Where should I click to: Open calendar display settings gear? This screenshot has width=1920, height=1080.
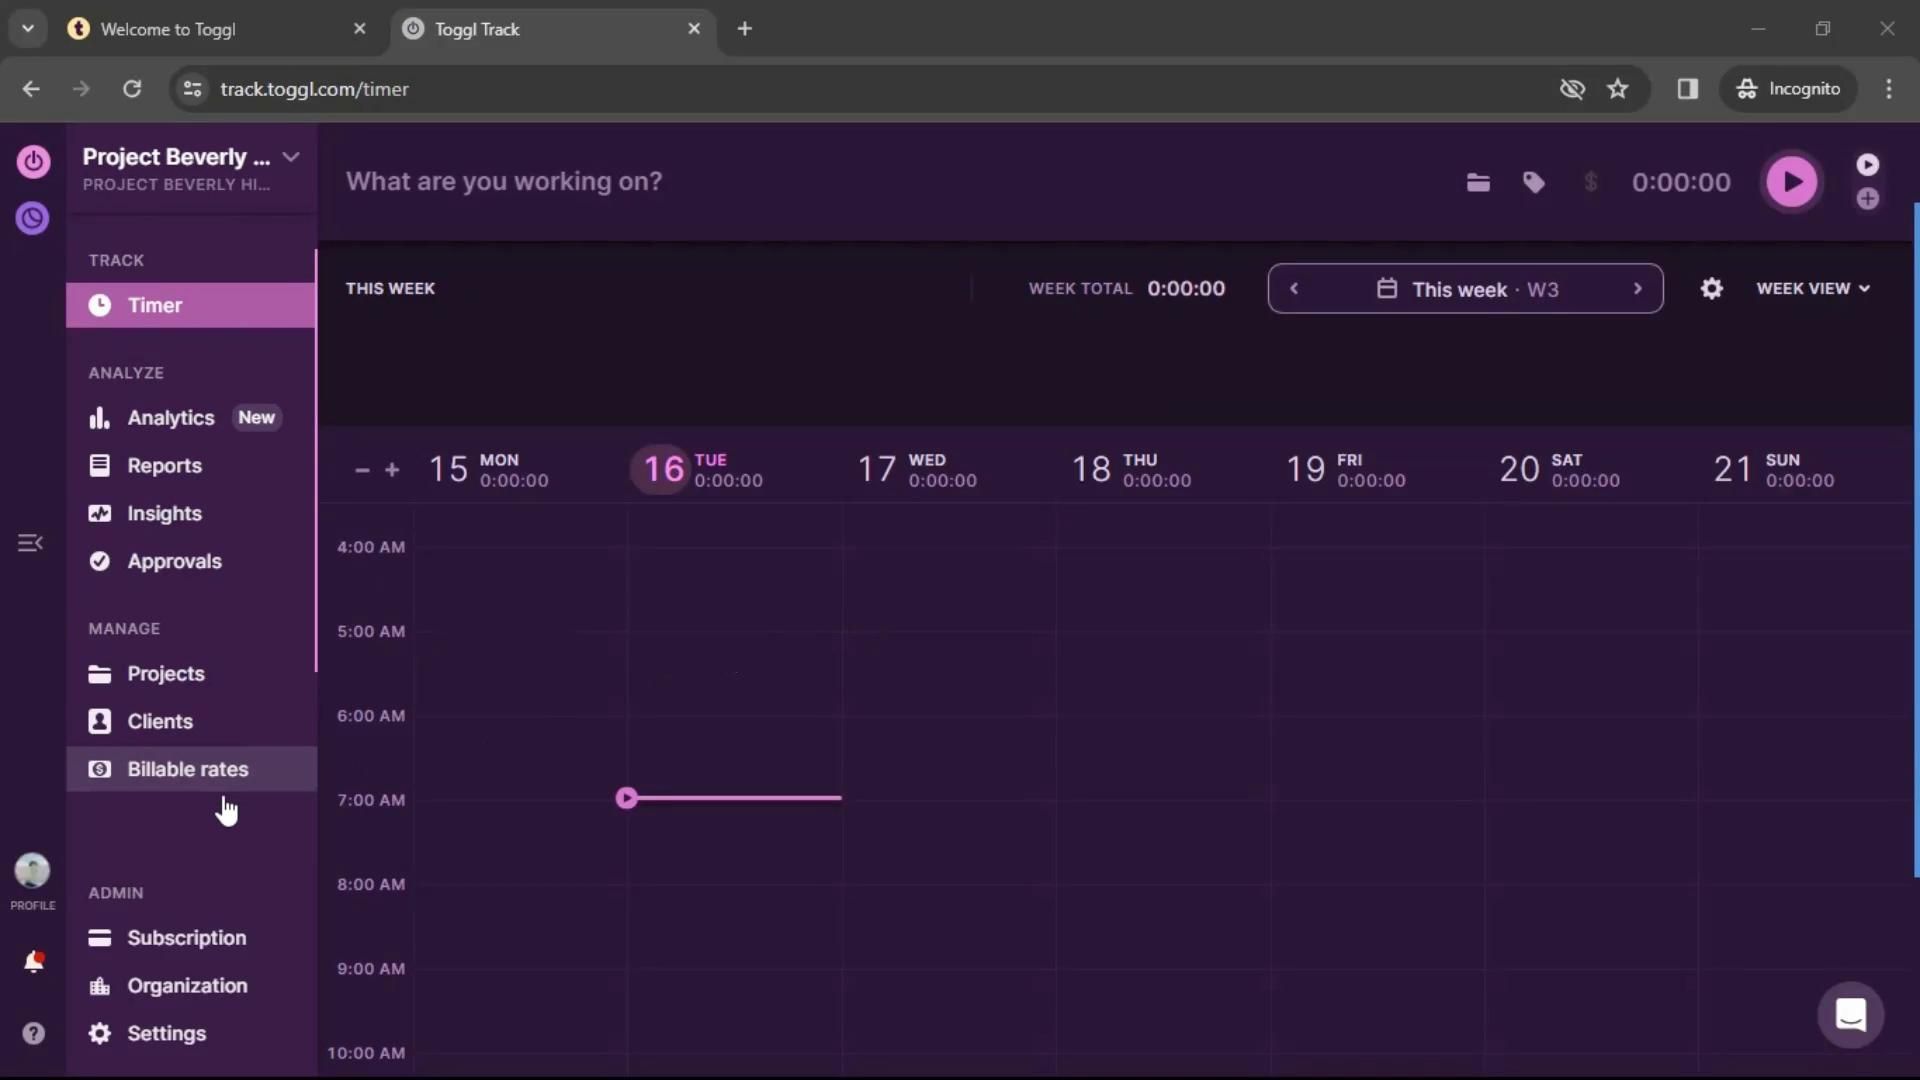1711,289
